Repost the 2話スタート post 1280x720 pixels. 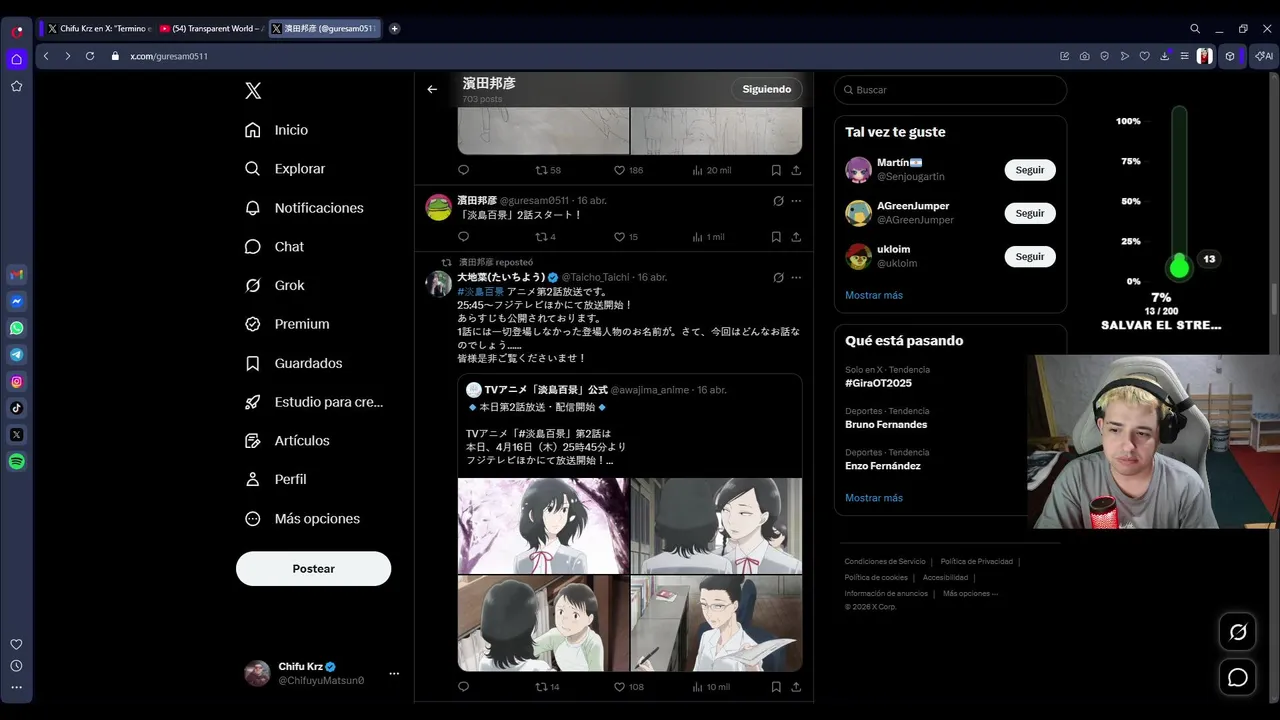(x=546, y=237)
